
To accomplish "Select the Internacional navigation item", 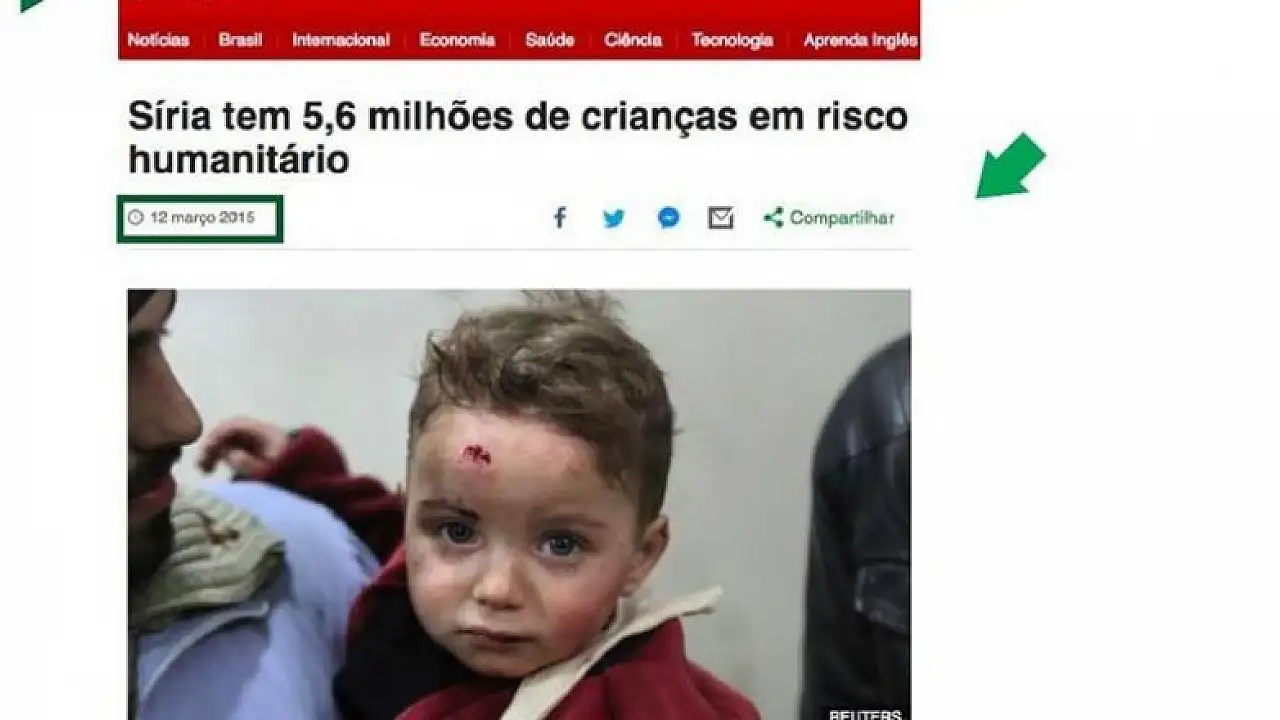I will click(340, 40).
